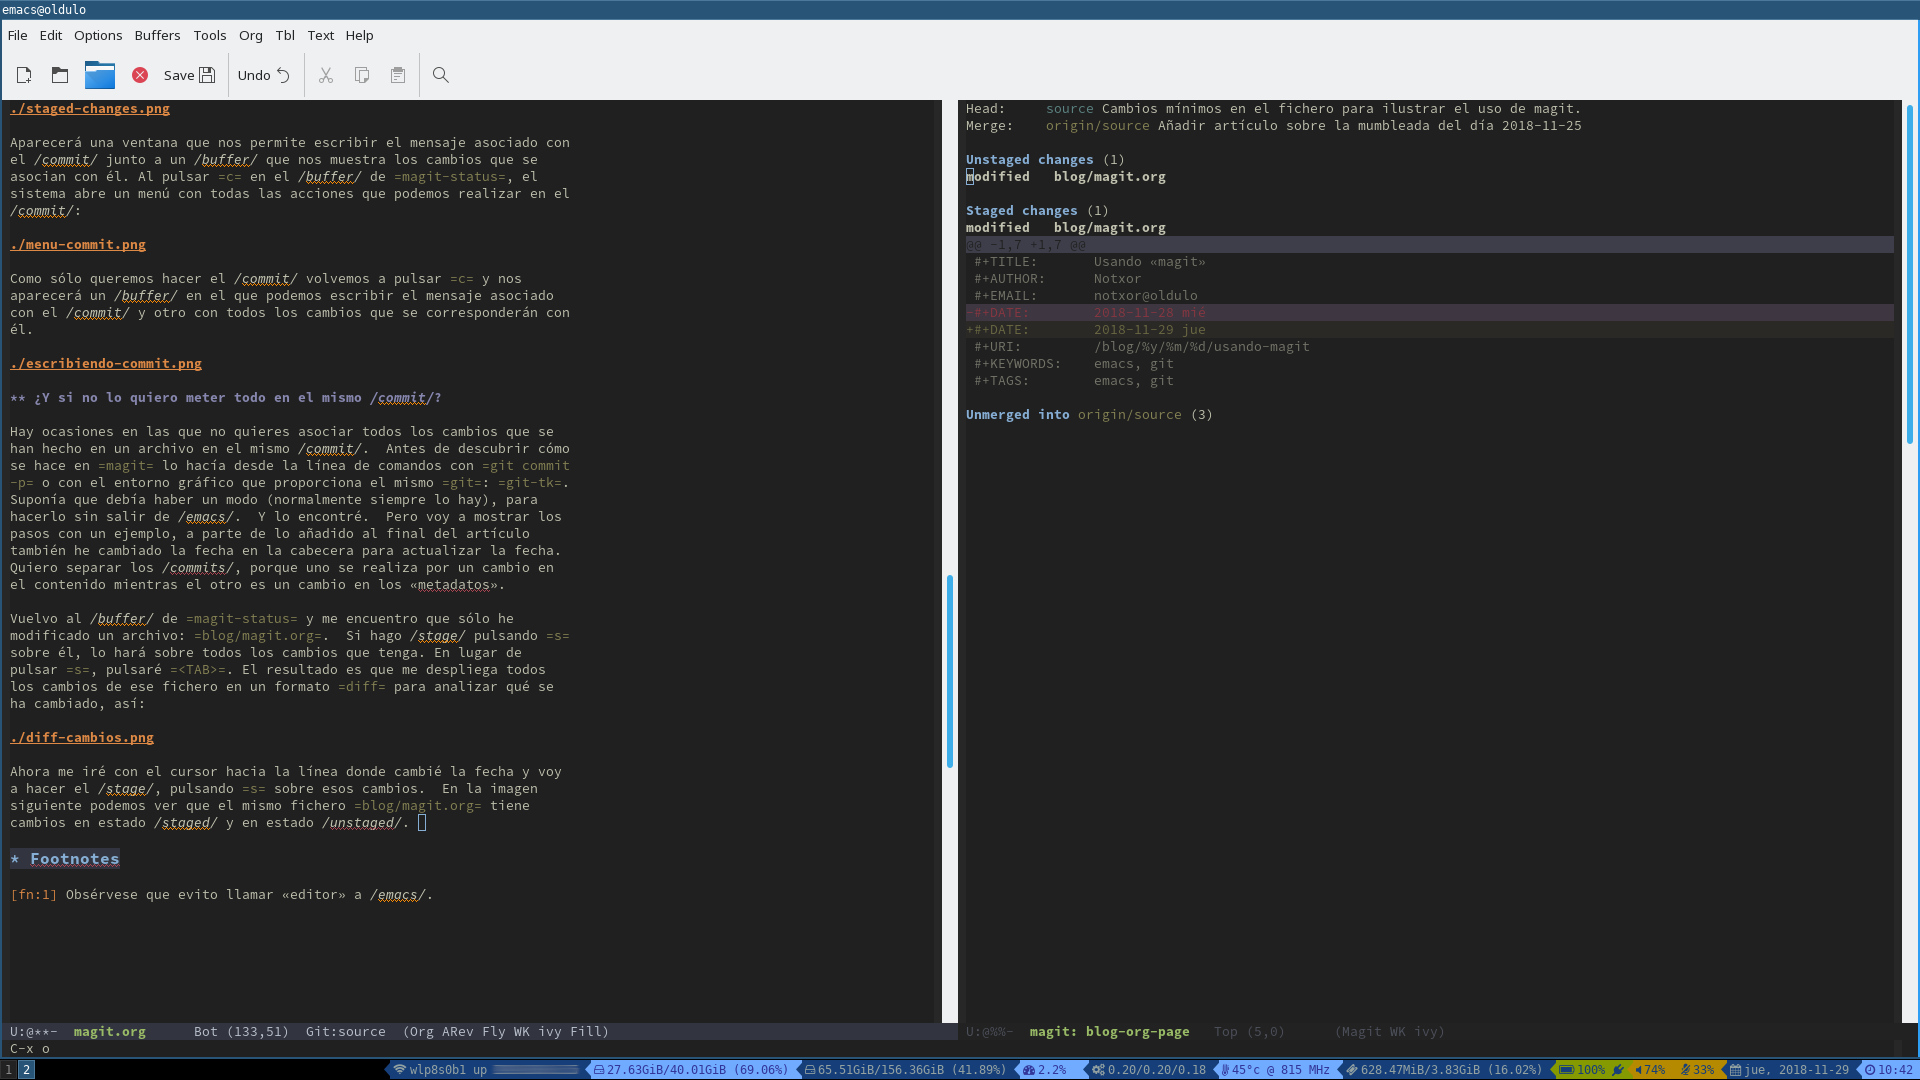Open the Options menu

98,35
